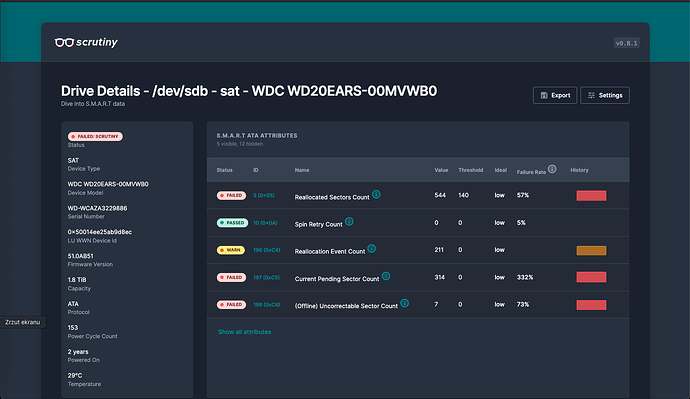
Task: Click the Status column header
Action: [x=224, y=170]
